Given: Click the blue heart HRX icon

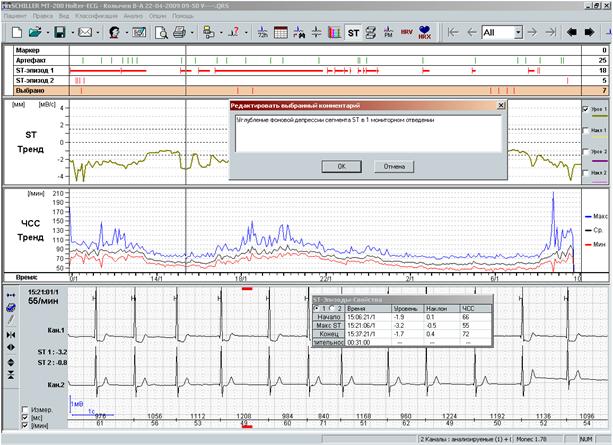Looking at the screenshot, I should coord(424,32).
